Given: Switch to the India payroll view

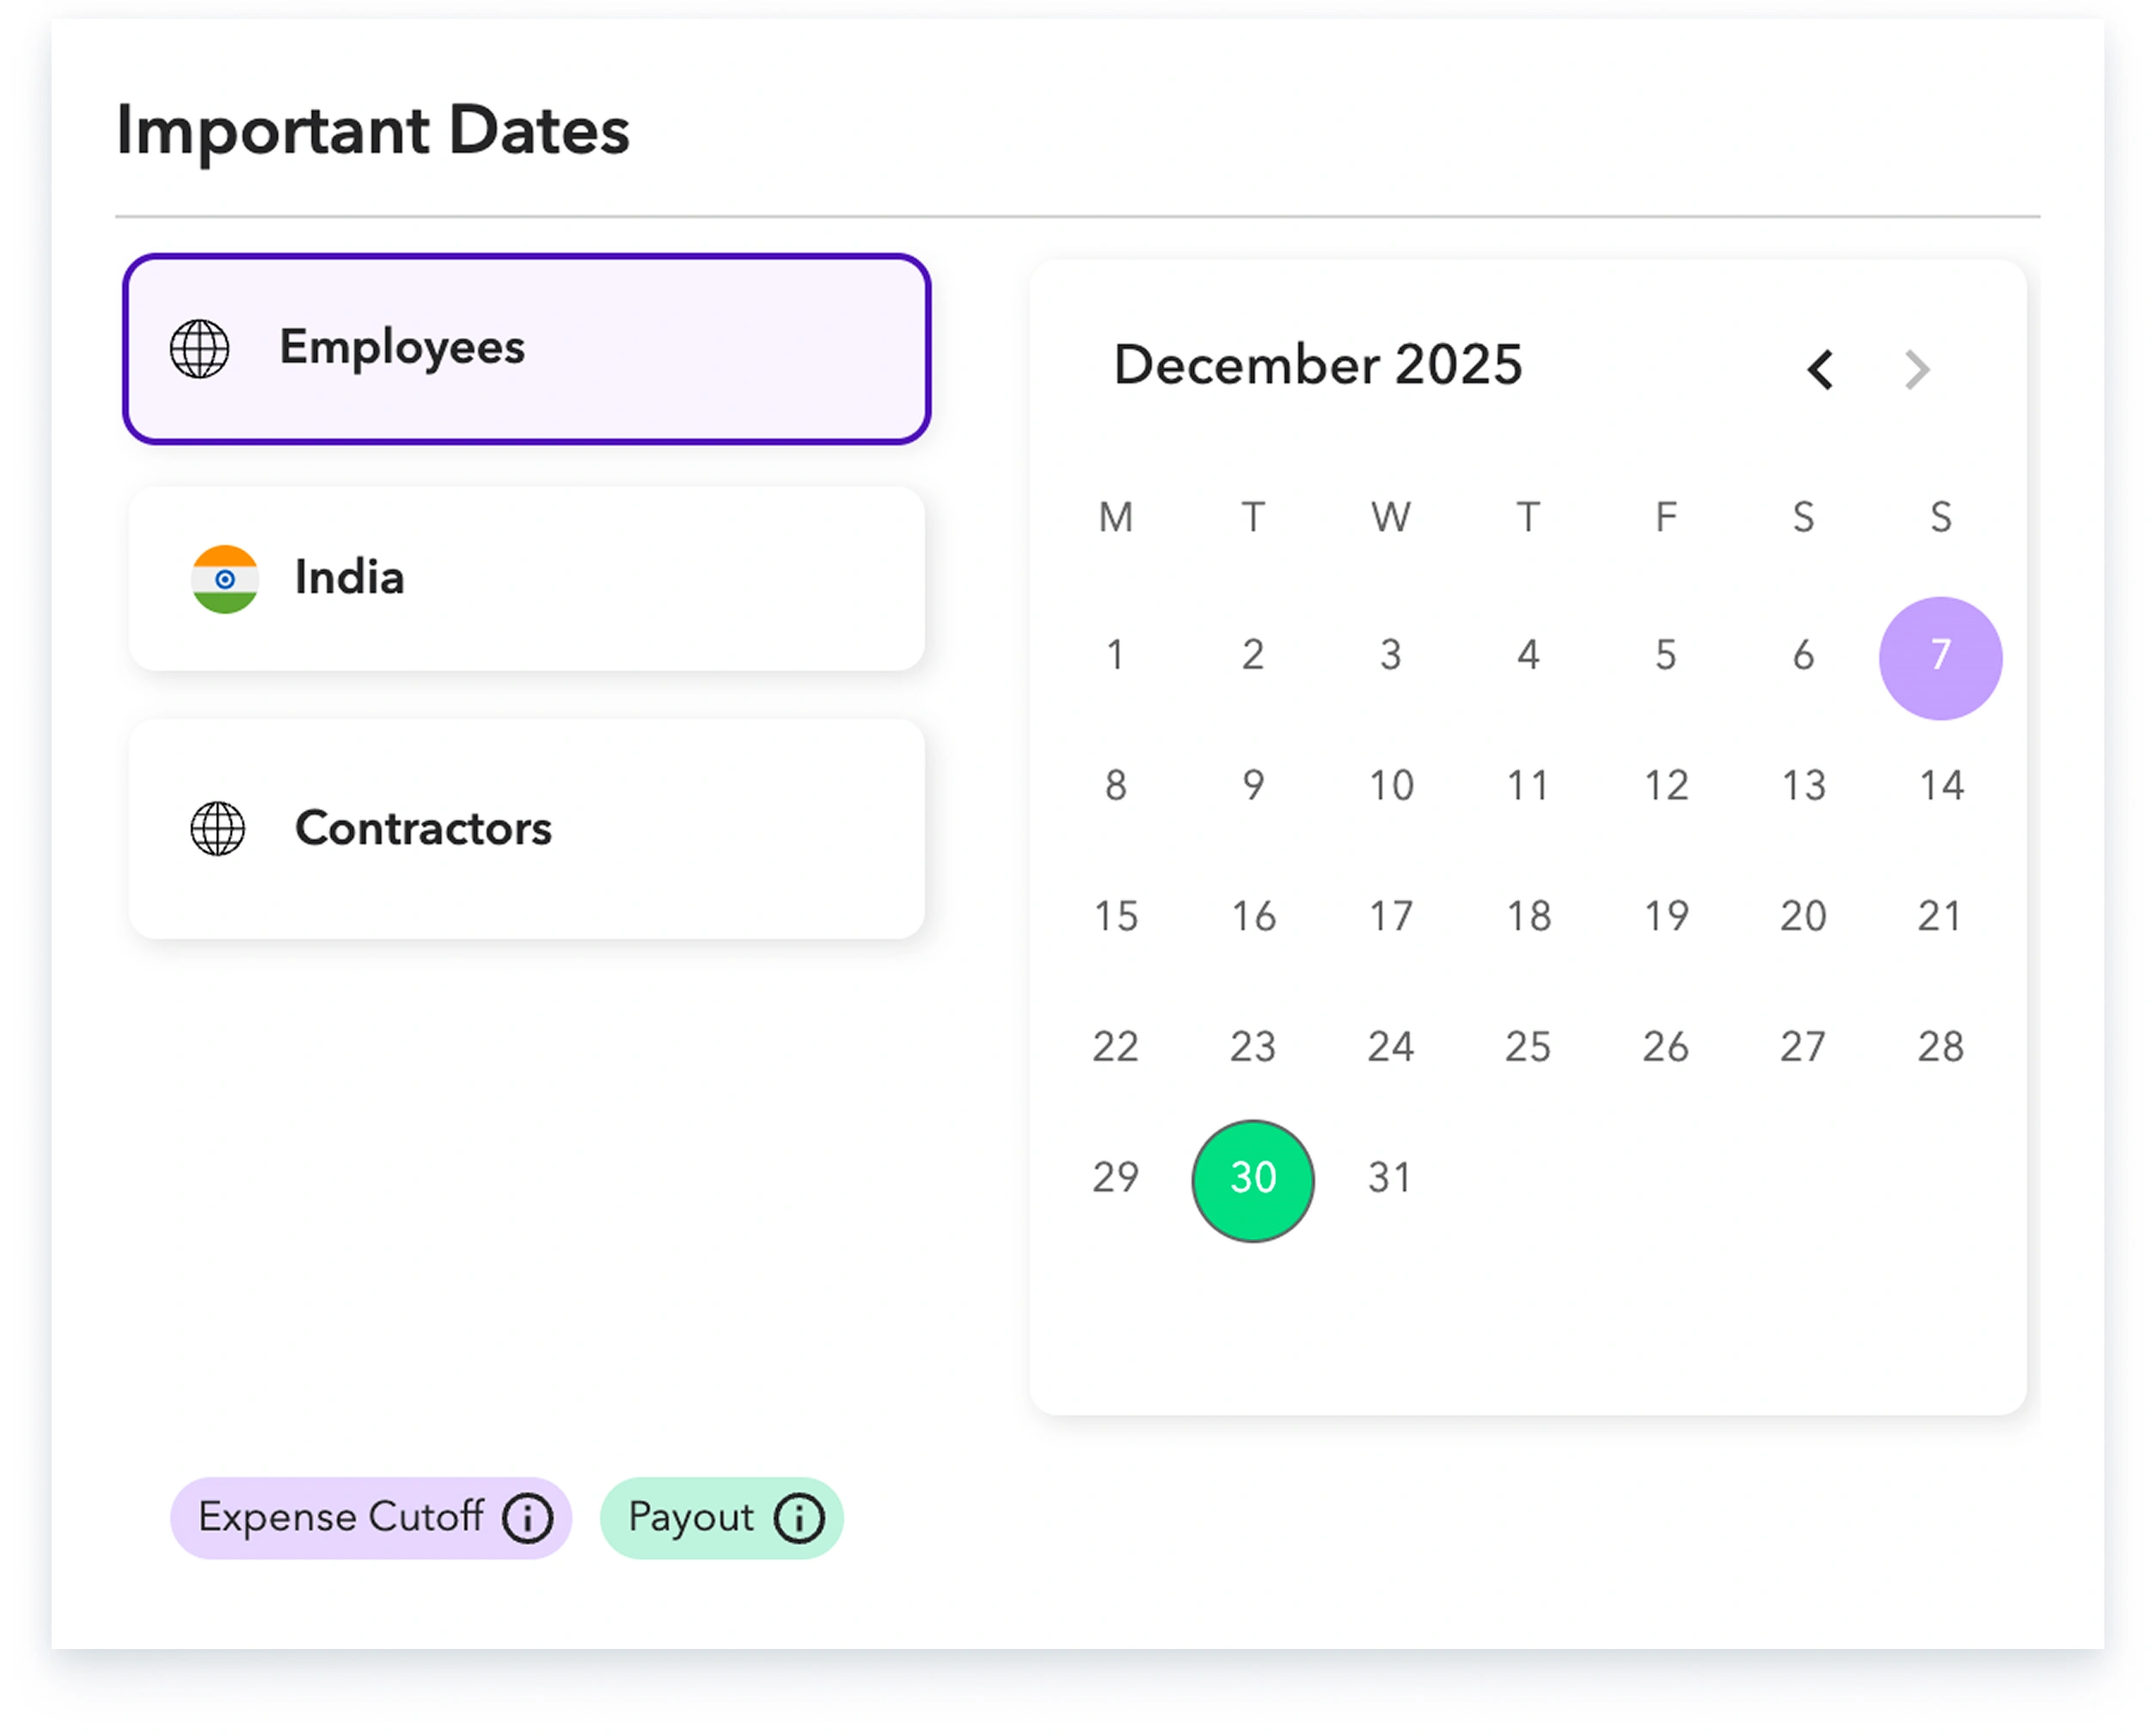Looking at the screenshot, I should [x=527, y=578].
